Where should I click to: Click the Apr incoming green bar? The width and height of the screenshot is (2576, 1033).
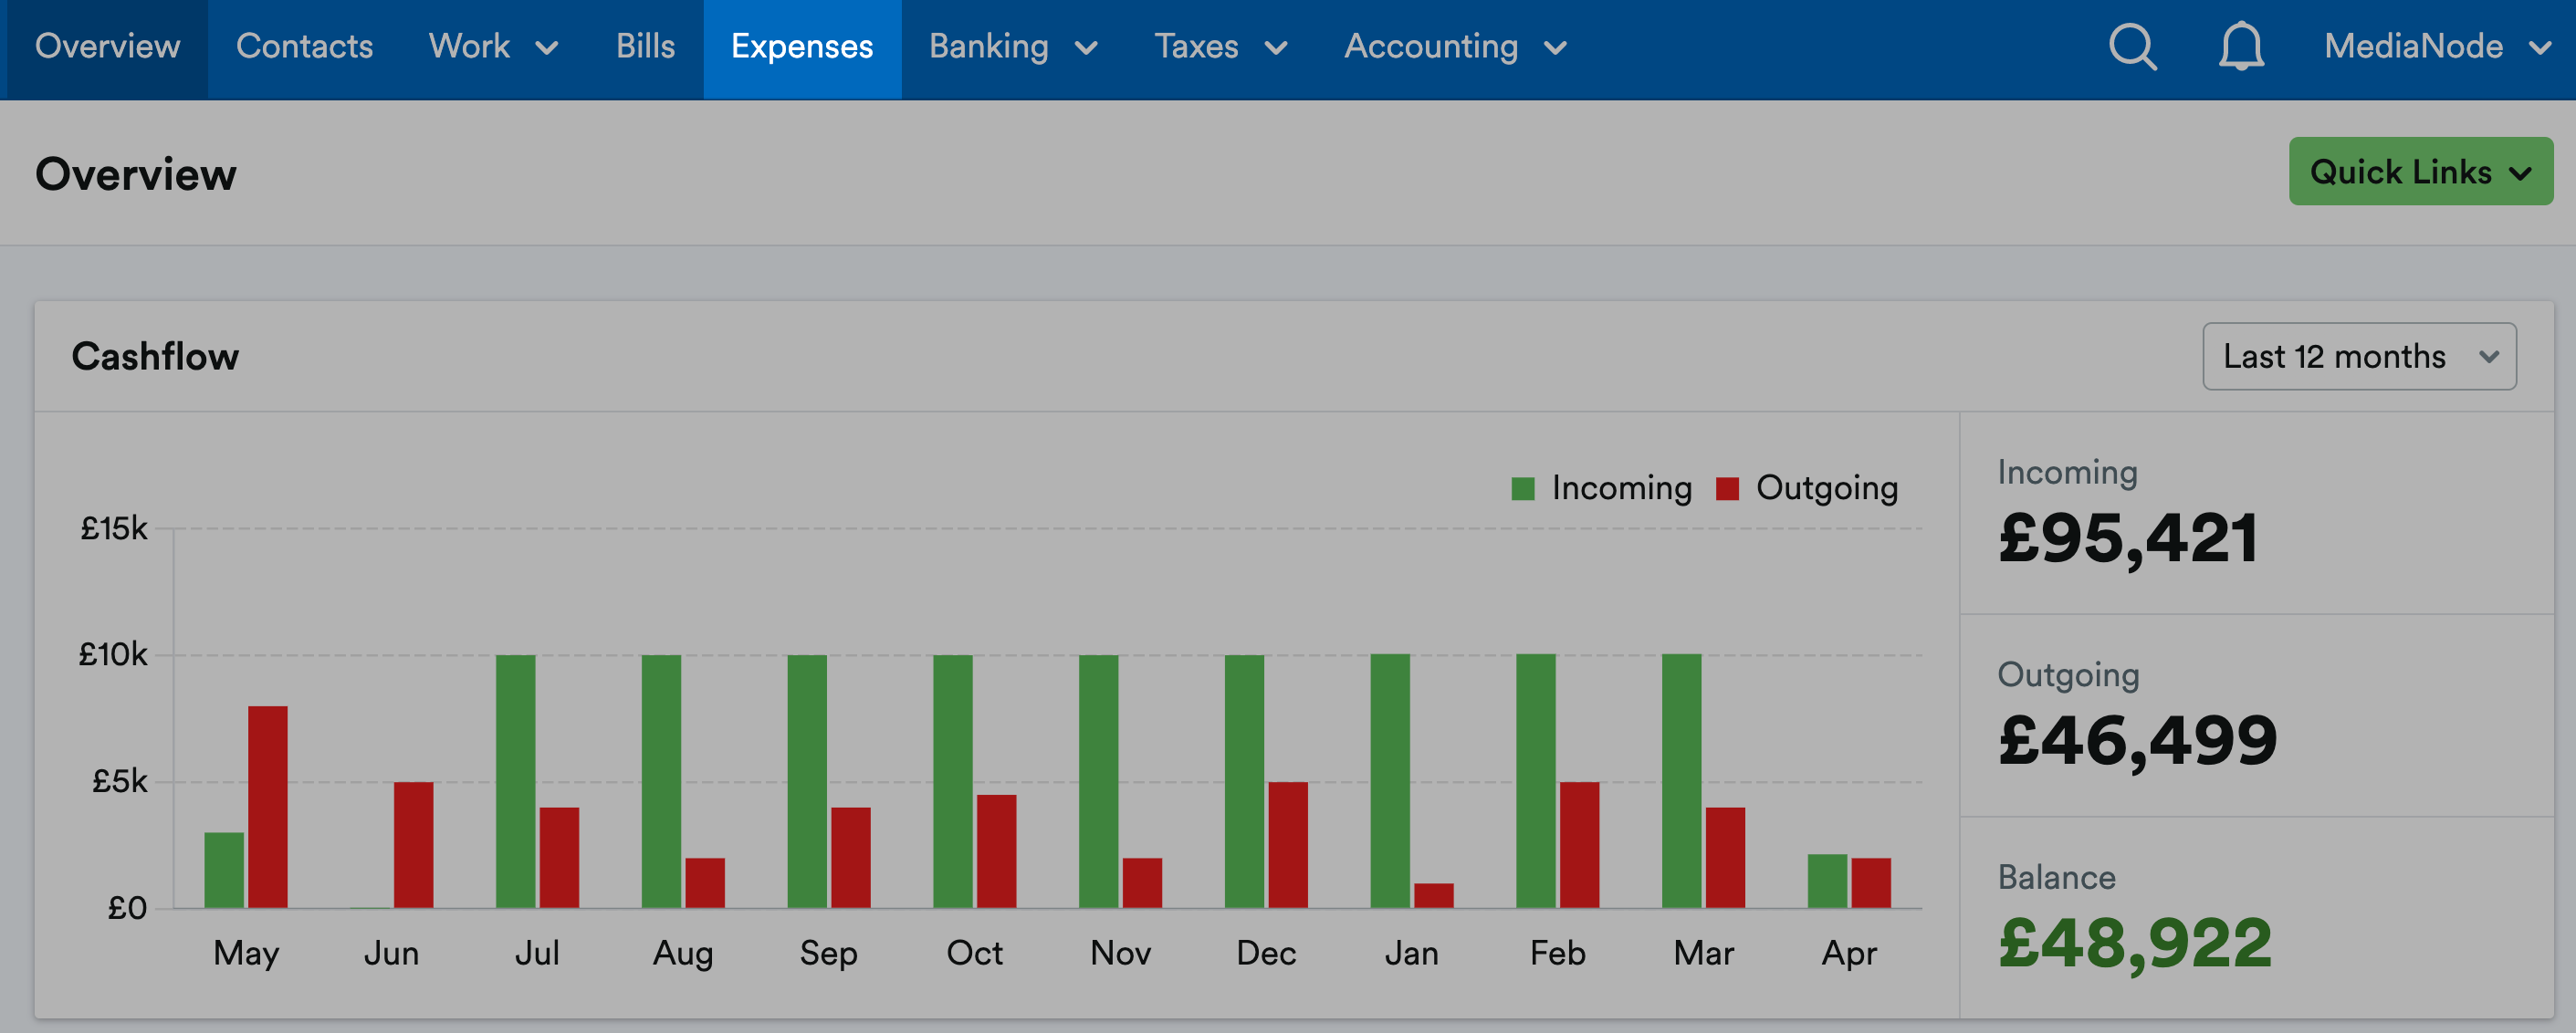[x=1826, y=881]
